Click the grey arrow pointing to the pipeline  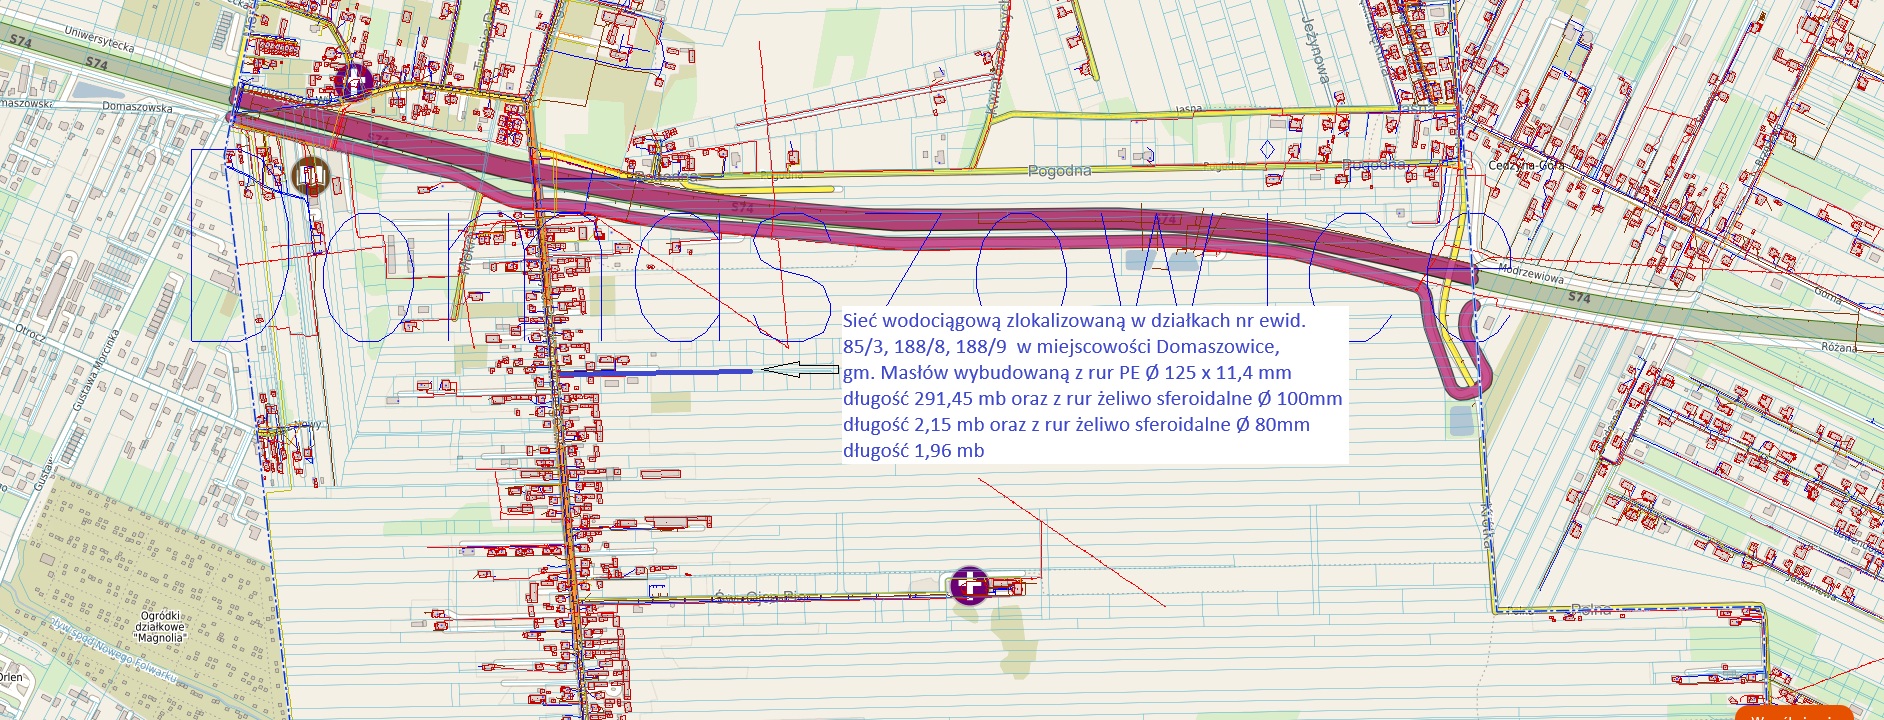pos(799,370)
